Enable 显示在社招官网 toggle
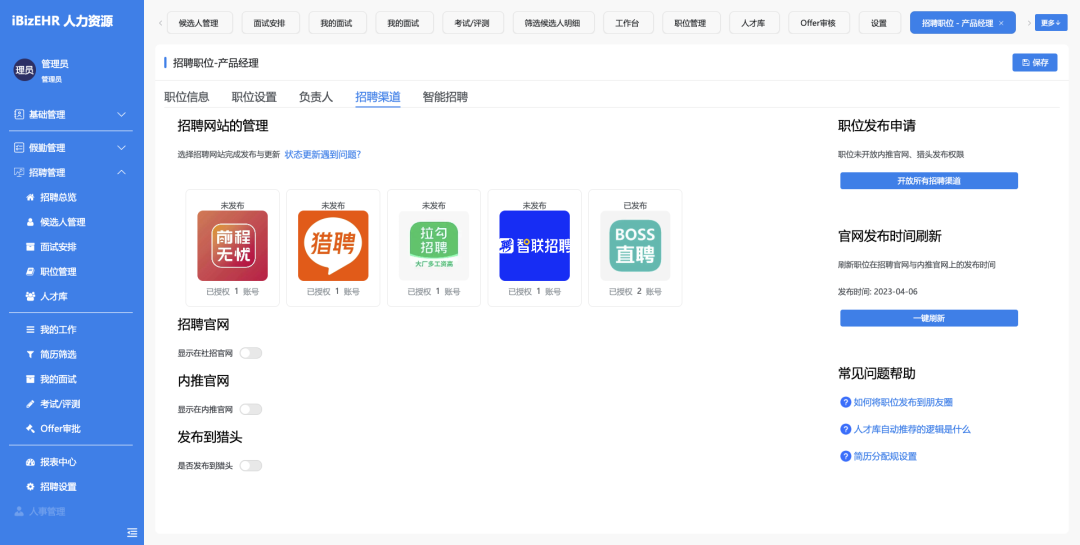 coord(250,353)
